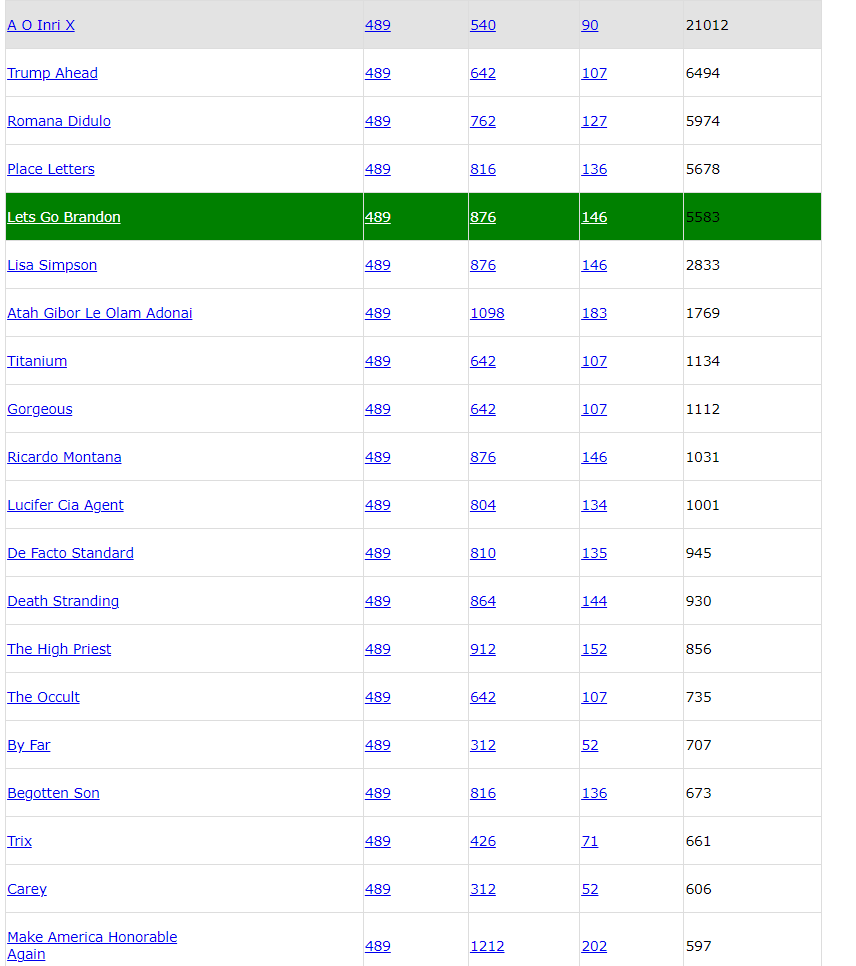This screenshot has width=856, height=966.
Task: Click the 'Lucifer Cia Agent' link
Action: coord(65,506)
